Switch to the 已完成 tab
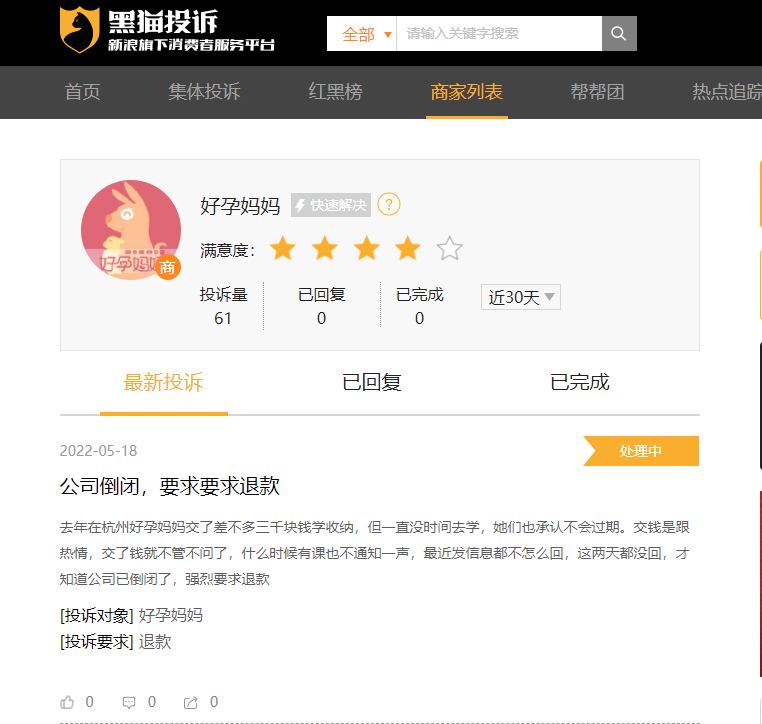The height and width of the screenshot is (724, 762). [579, 382]
